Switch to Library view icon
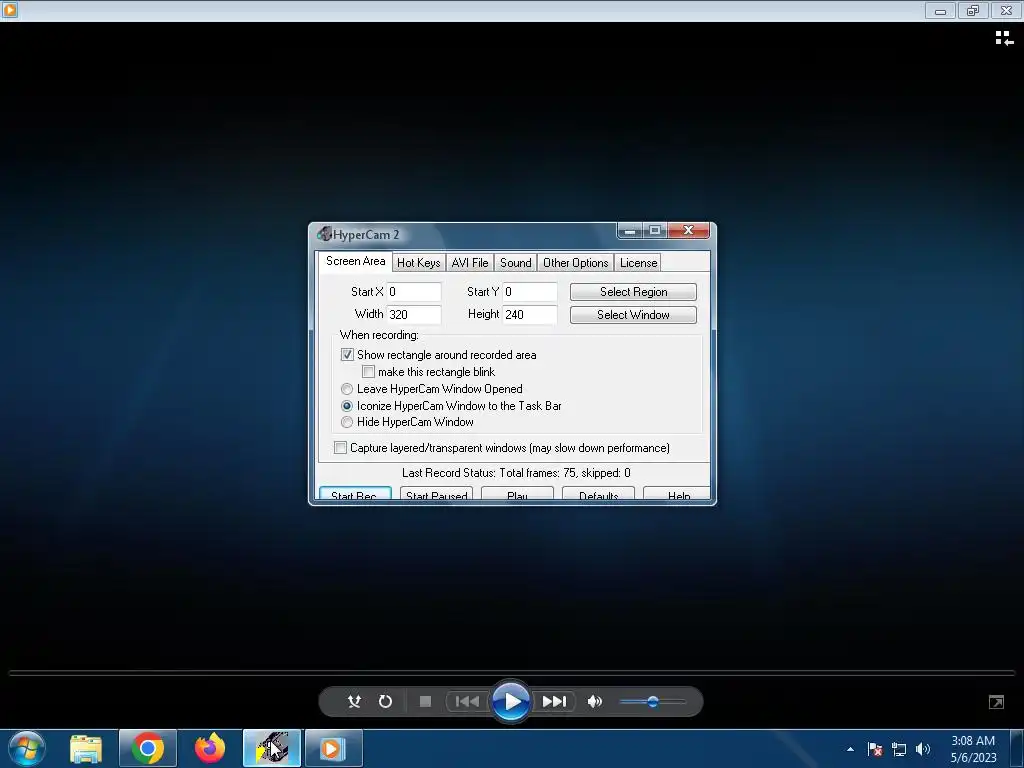 (x=1004, y=39)
